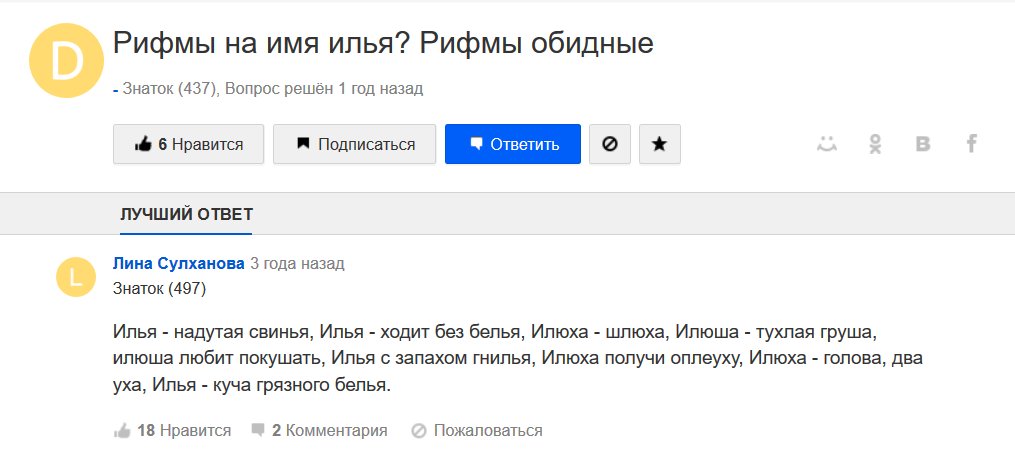Click the yellow L answerer avatar
Image resolution: width=1015 pixels, height=468 pixels.
[x=76, y=277]
